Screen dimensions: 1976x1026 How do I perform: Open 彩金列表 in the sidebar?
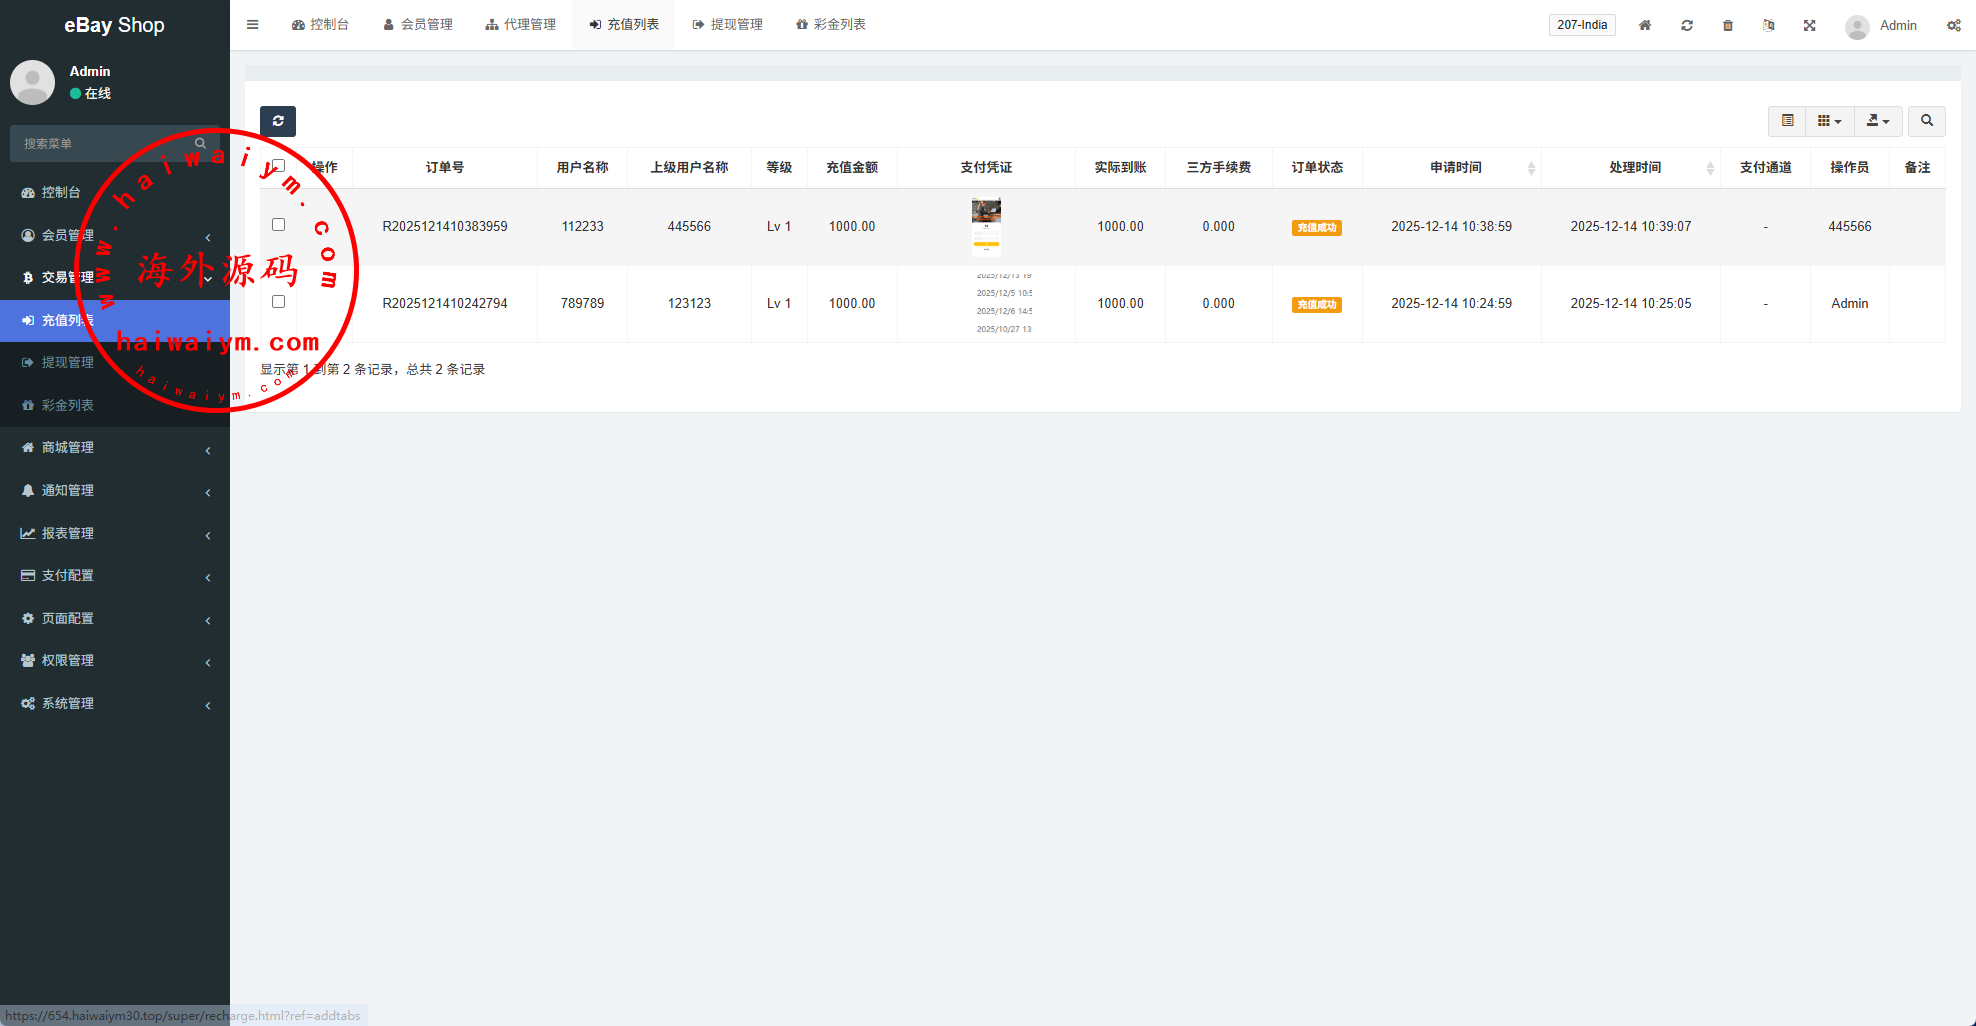tap(67, 405)
